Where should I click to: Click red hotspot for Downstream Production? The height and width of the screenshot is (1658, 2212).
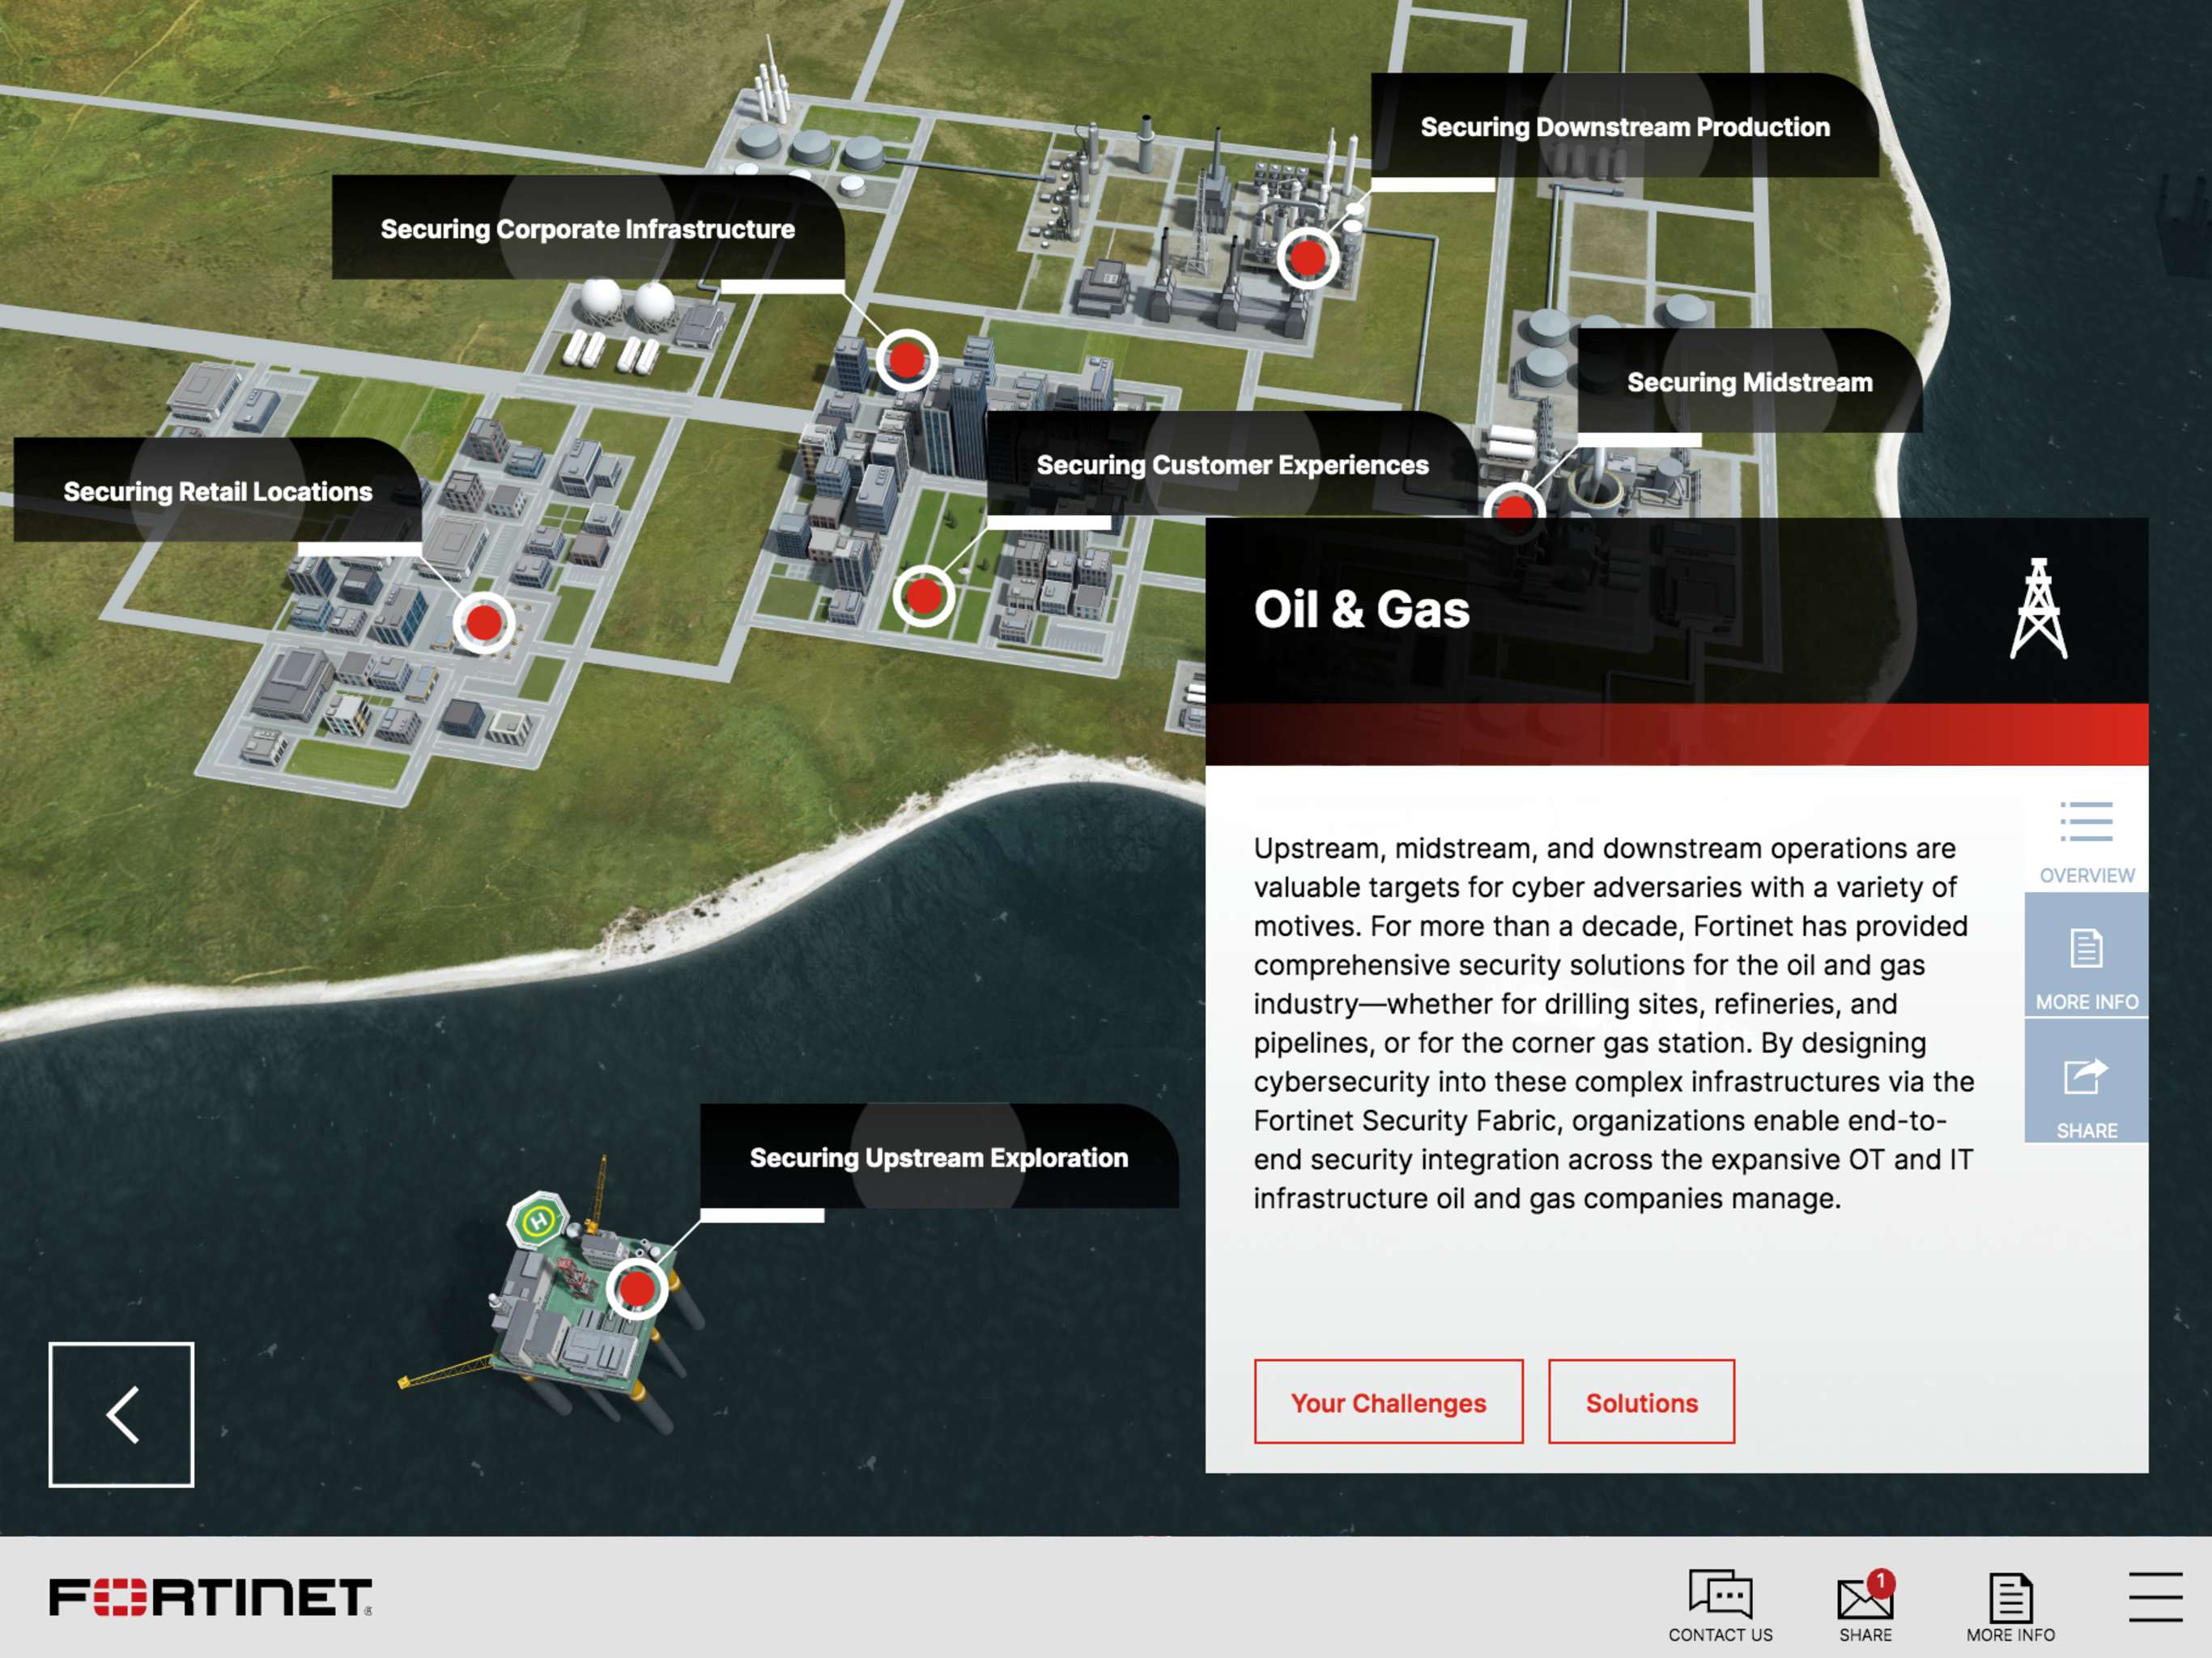tap(1307, 259)
